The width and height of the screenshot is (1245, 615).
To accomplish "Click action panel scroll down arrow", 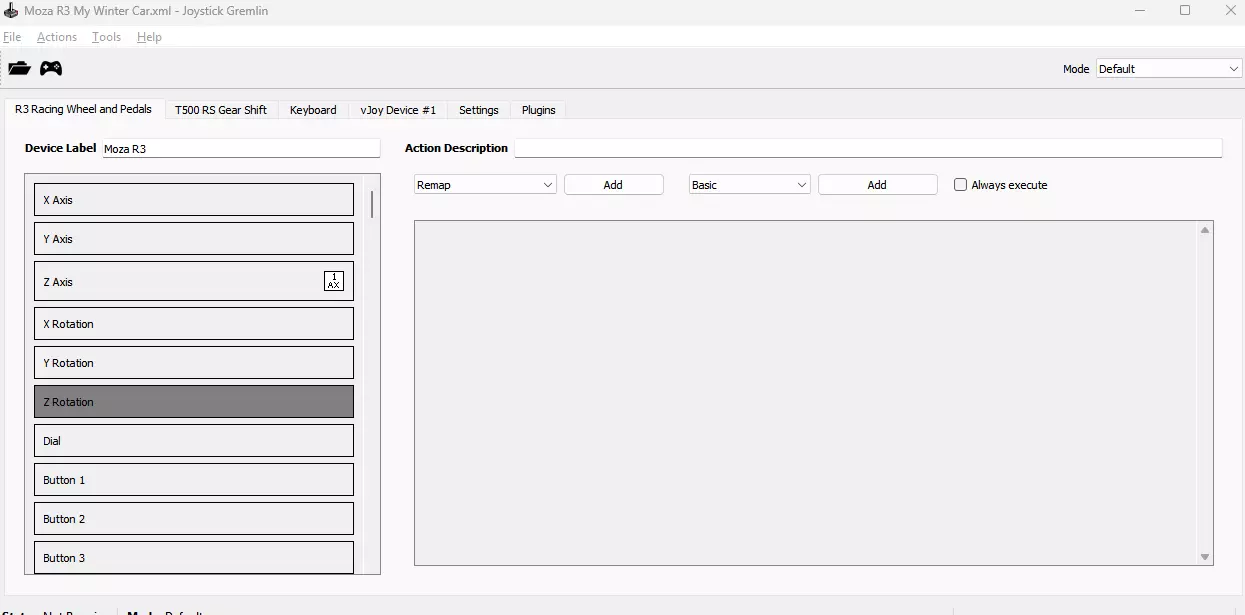I will point(1205,557).
